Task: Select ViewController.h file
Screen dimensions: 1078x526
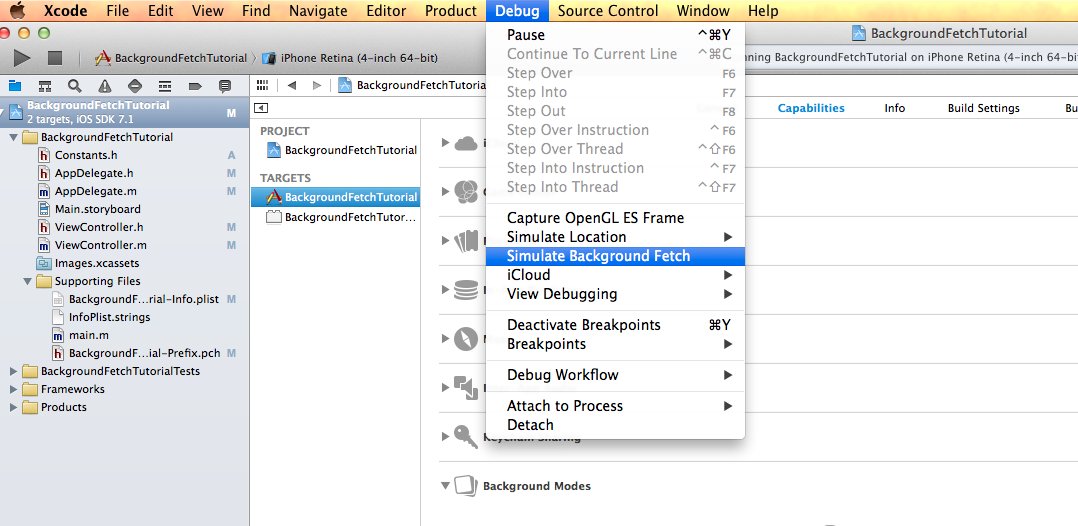Action: click(99, 227)
